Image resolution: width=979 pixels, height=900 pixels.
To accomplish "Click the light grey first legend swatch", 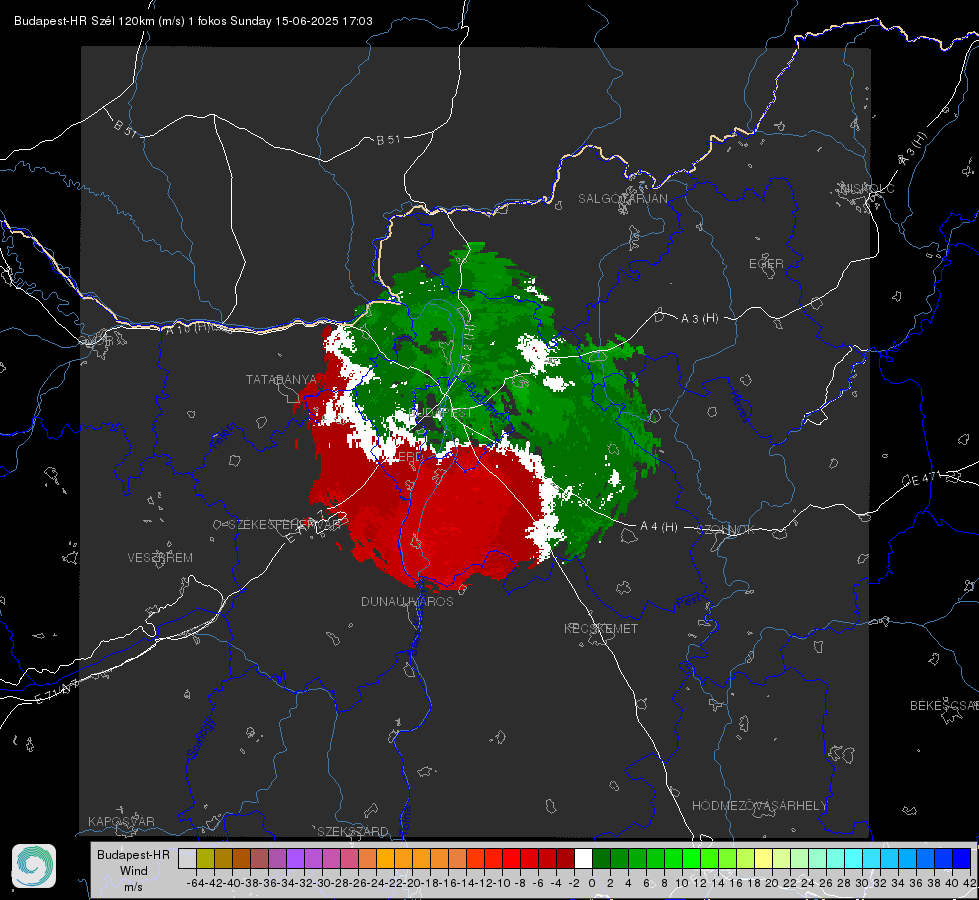I will [x=187, y=858].
